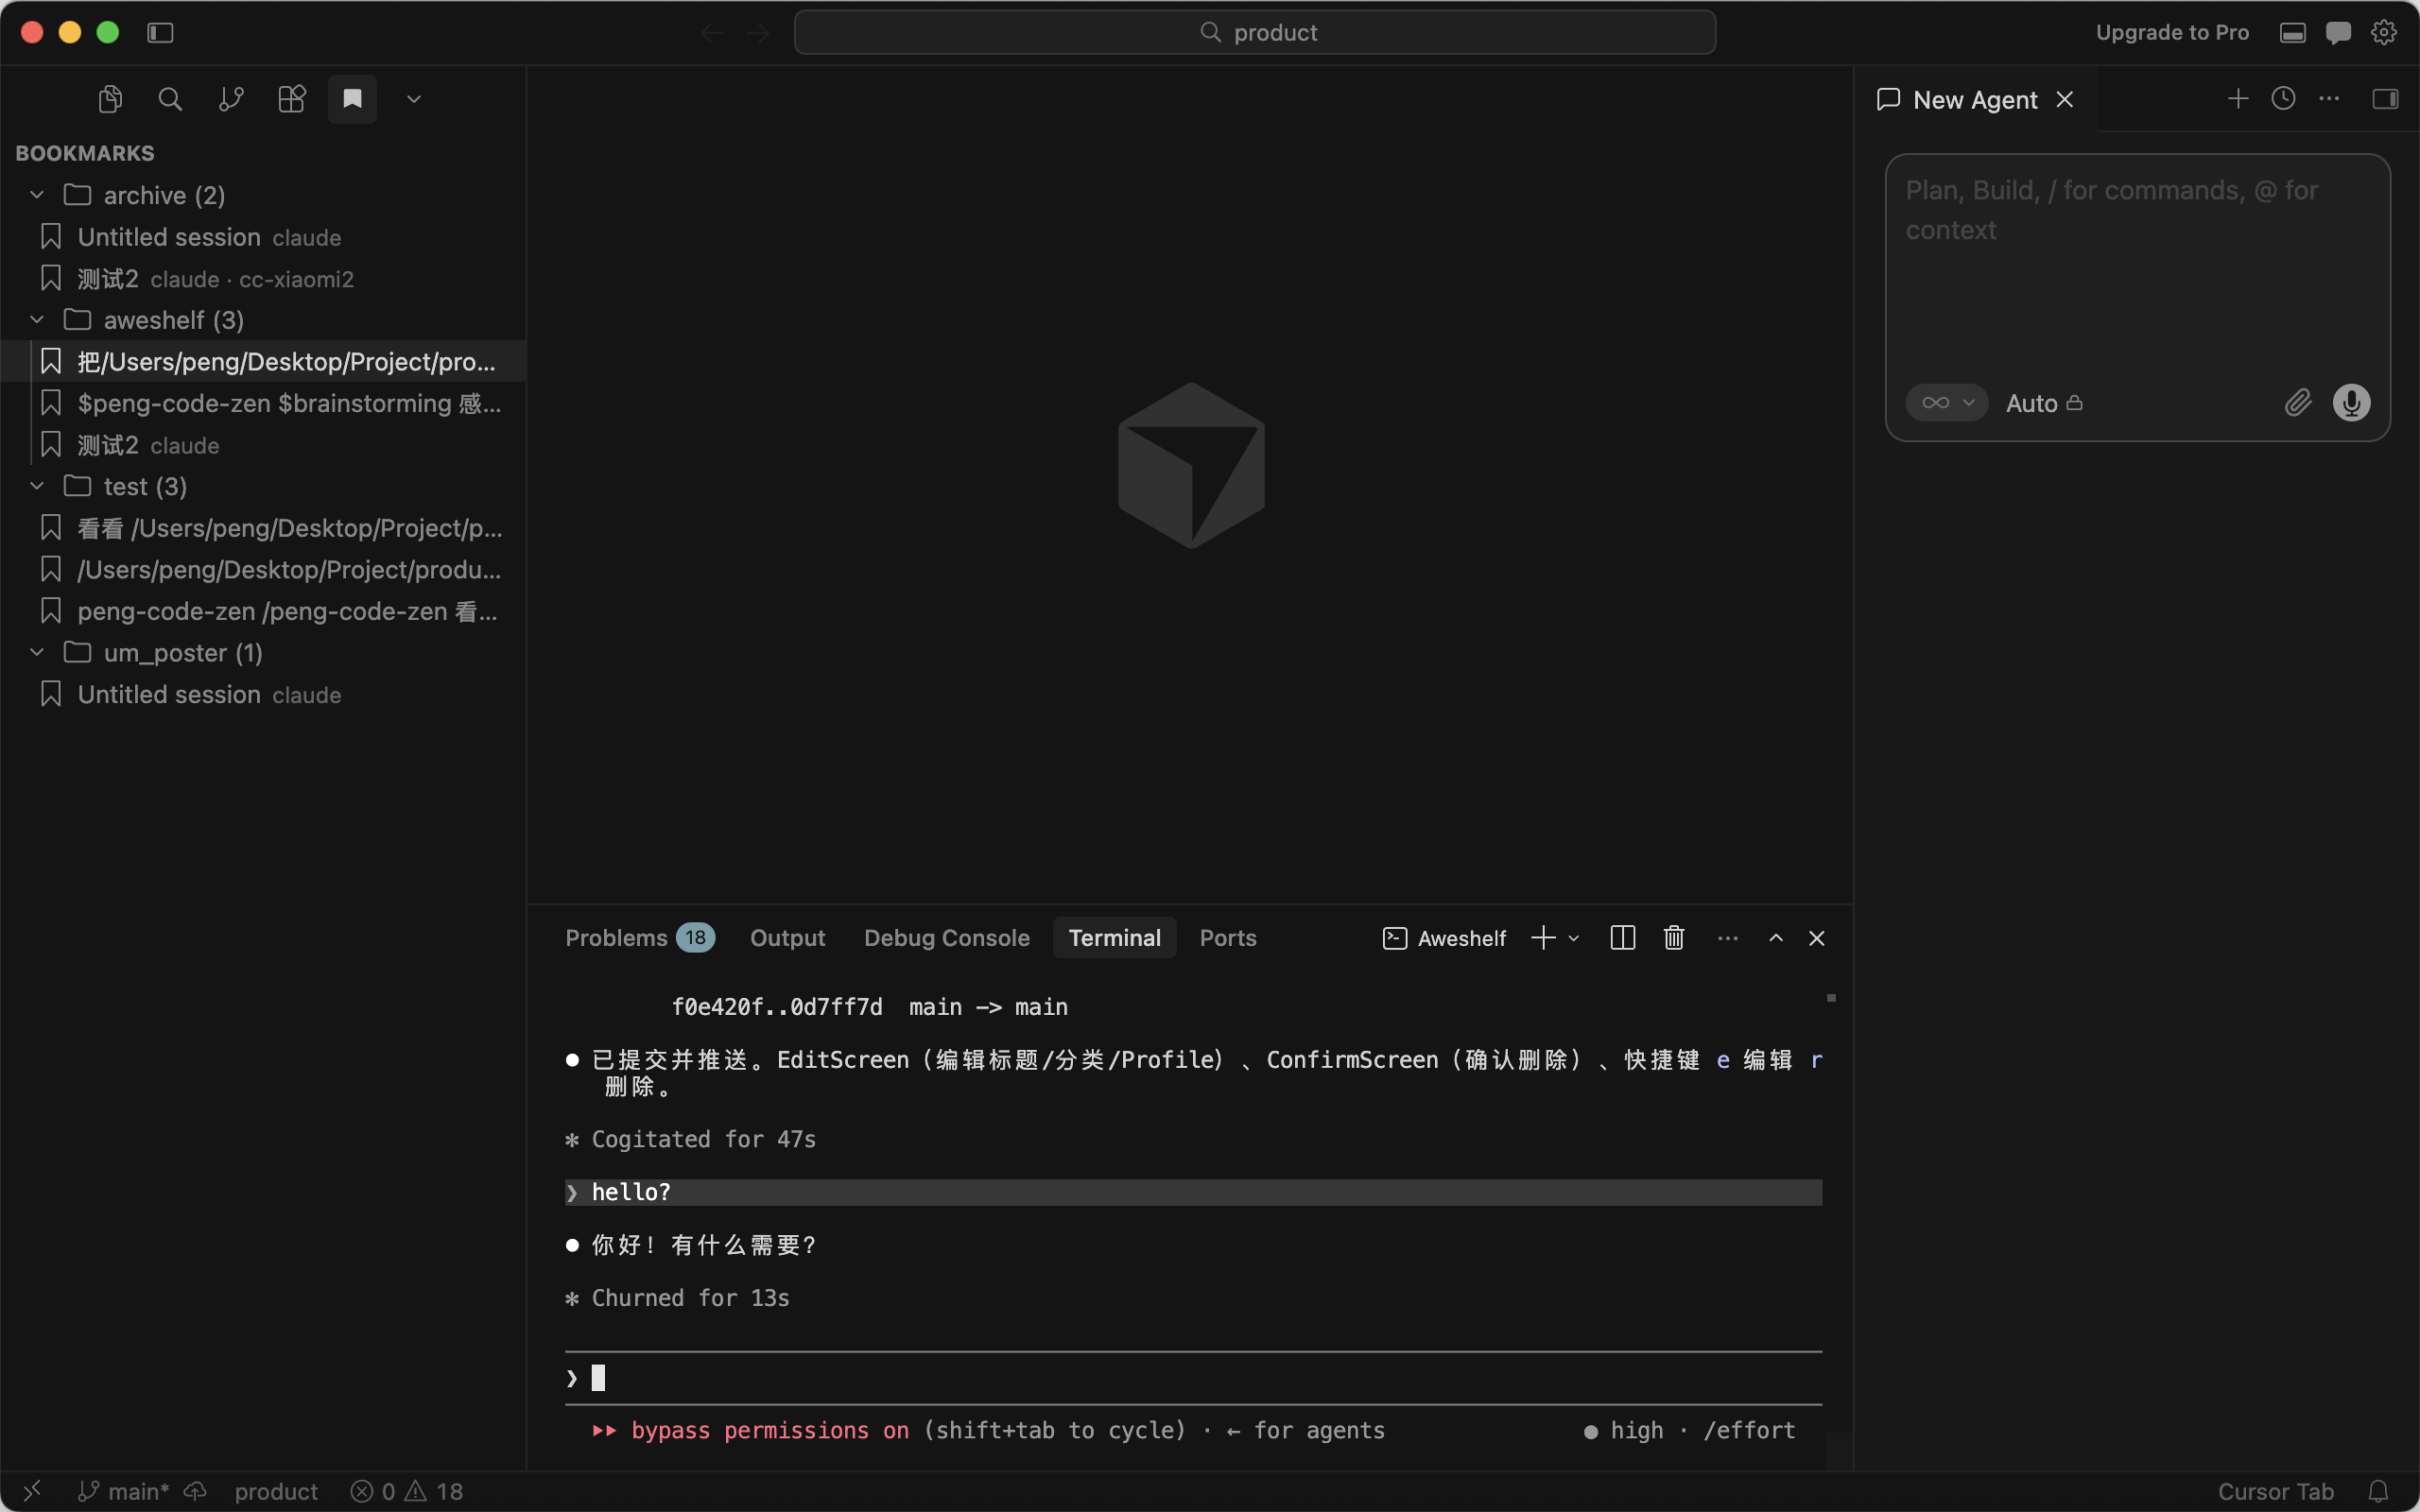Open the Search view in sidebar
Image resolution: width=2420 pixels, height=1512 pixels.
point(170,99)
